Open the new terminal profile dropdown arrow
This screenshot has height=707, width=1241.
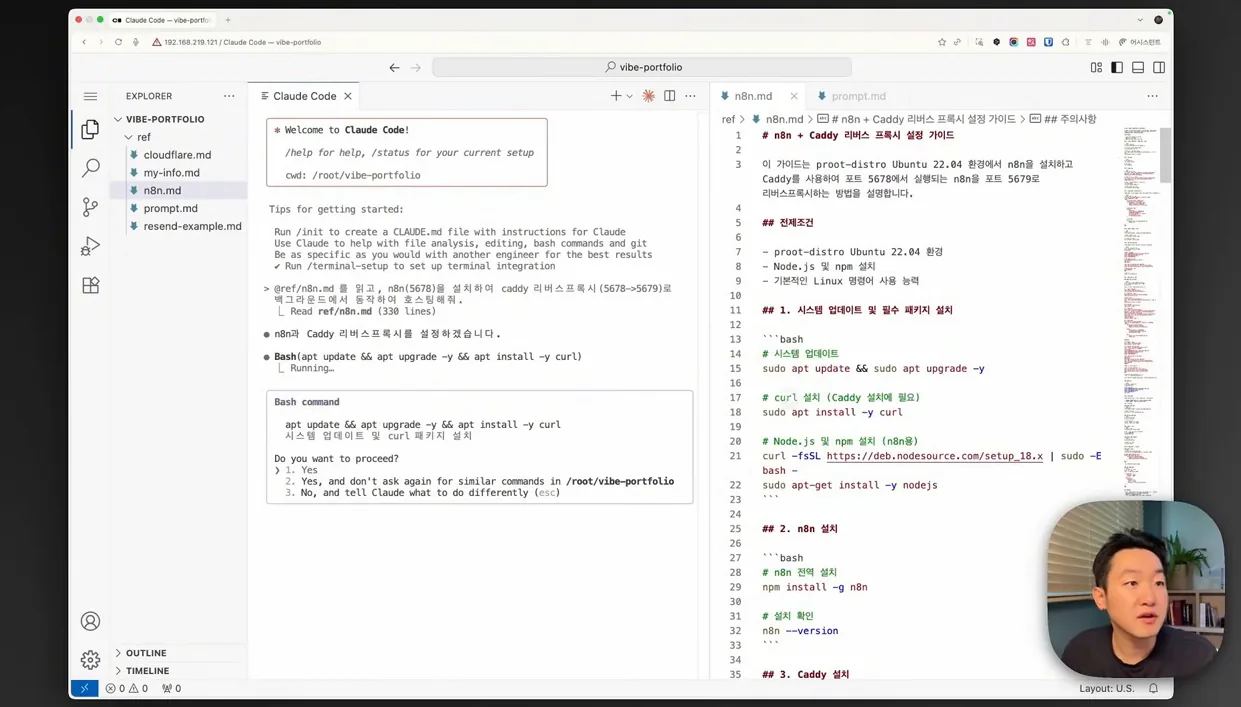point(629,96)
